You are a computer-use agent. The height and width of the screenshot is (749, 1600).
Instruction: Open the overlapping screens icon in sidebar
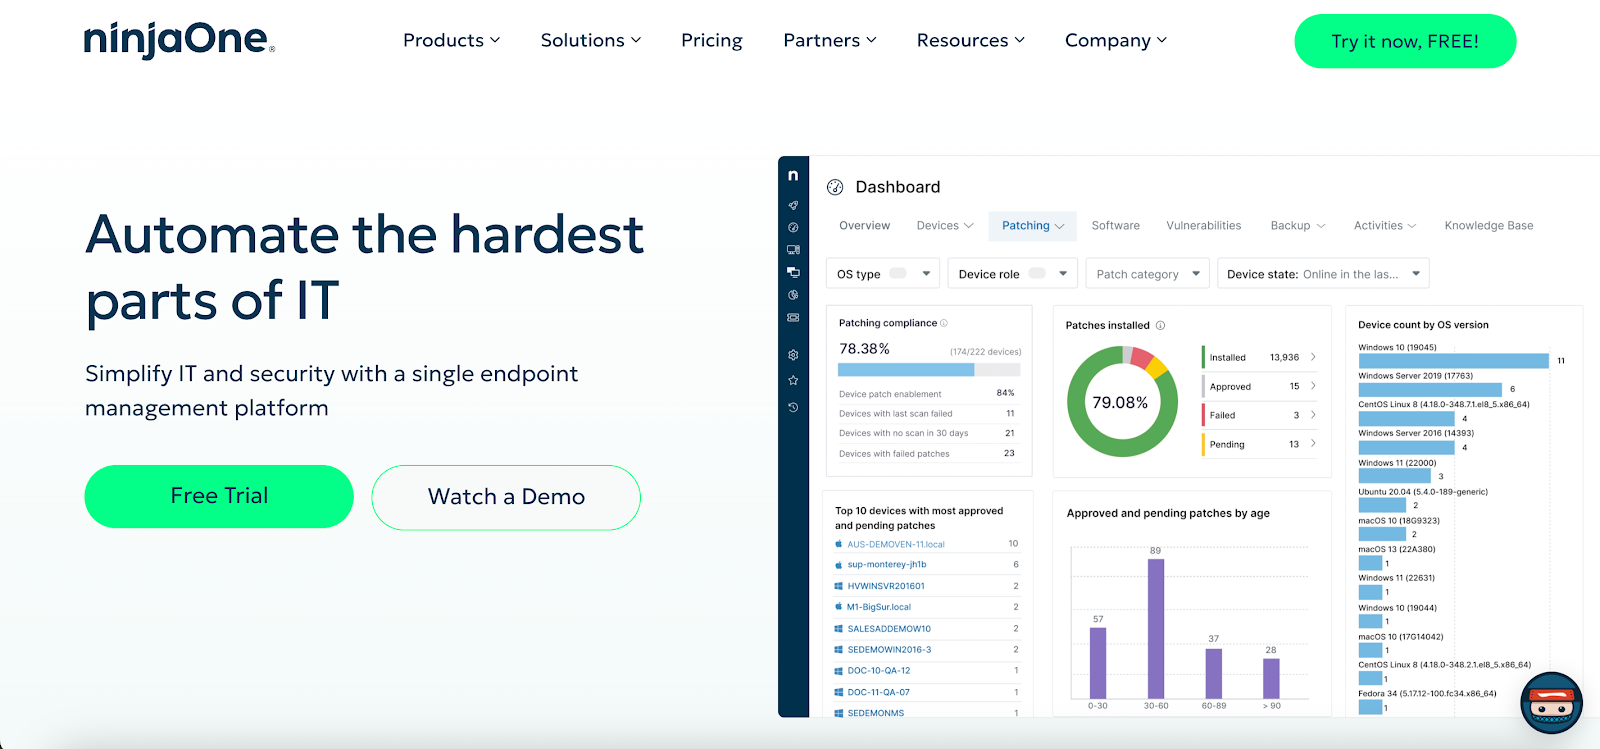click(x=793, y=272)
